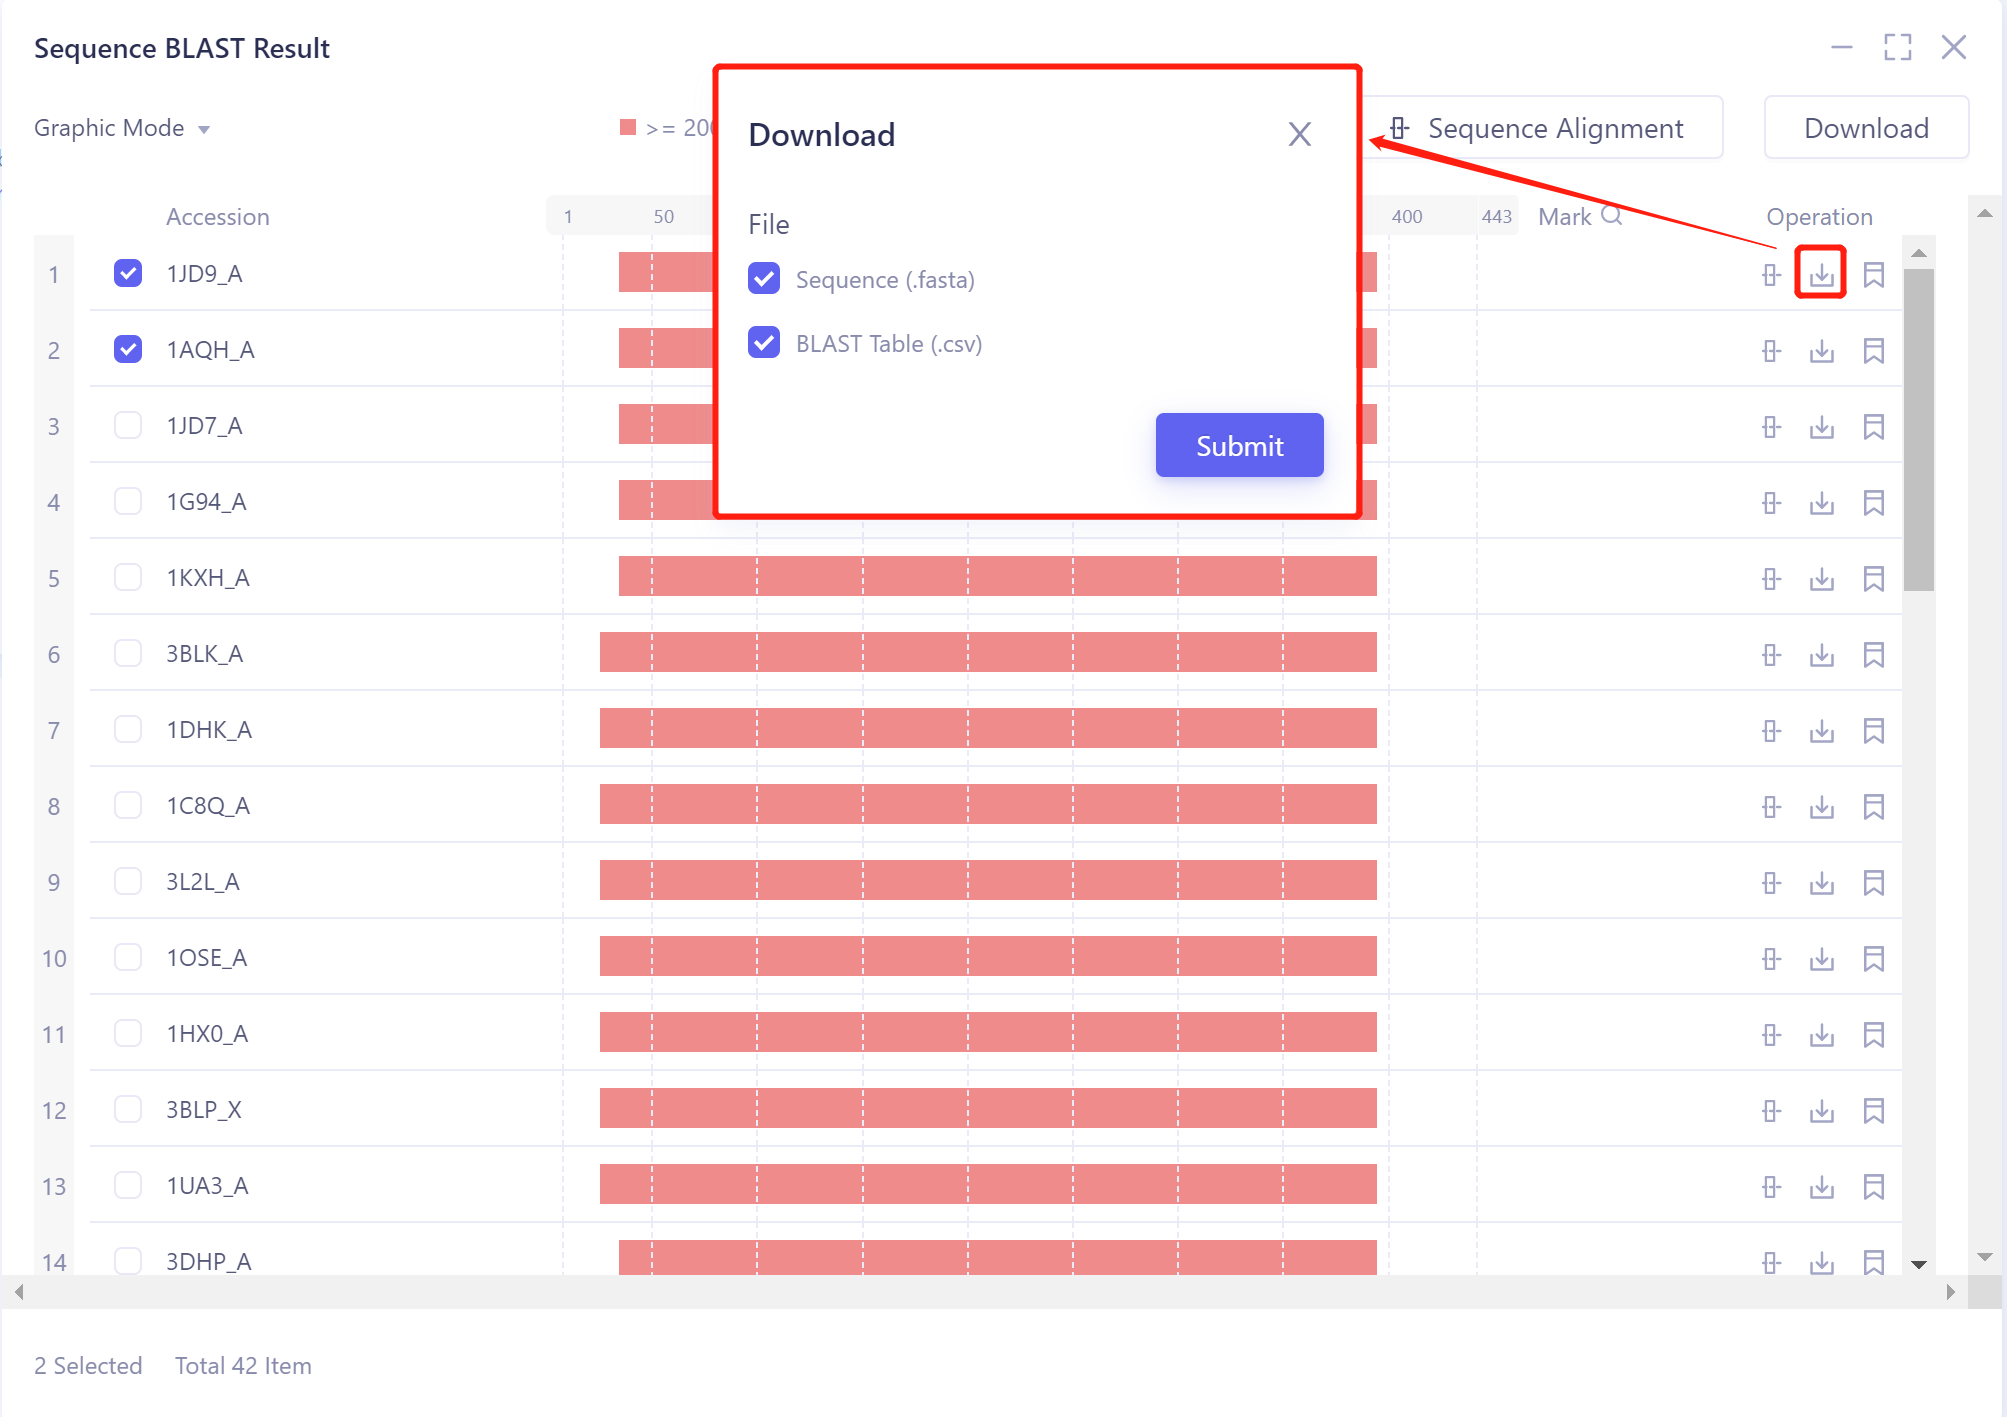Close the Download dialog
Viewport: 2007px width, 1417px height.
(x=1299, y=134)
